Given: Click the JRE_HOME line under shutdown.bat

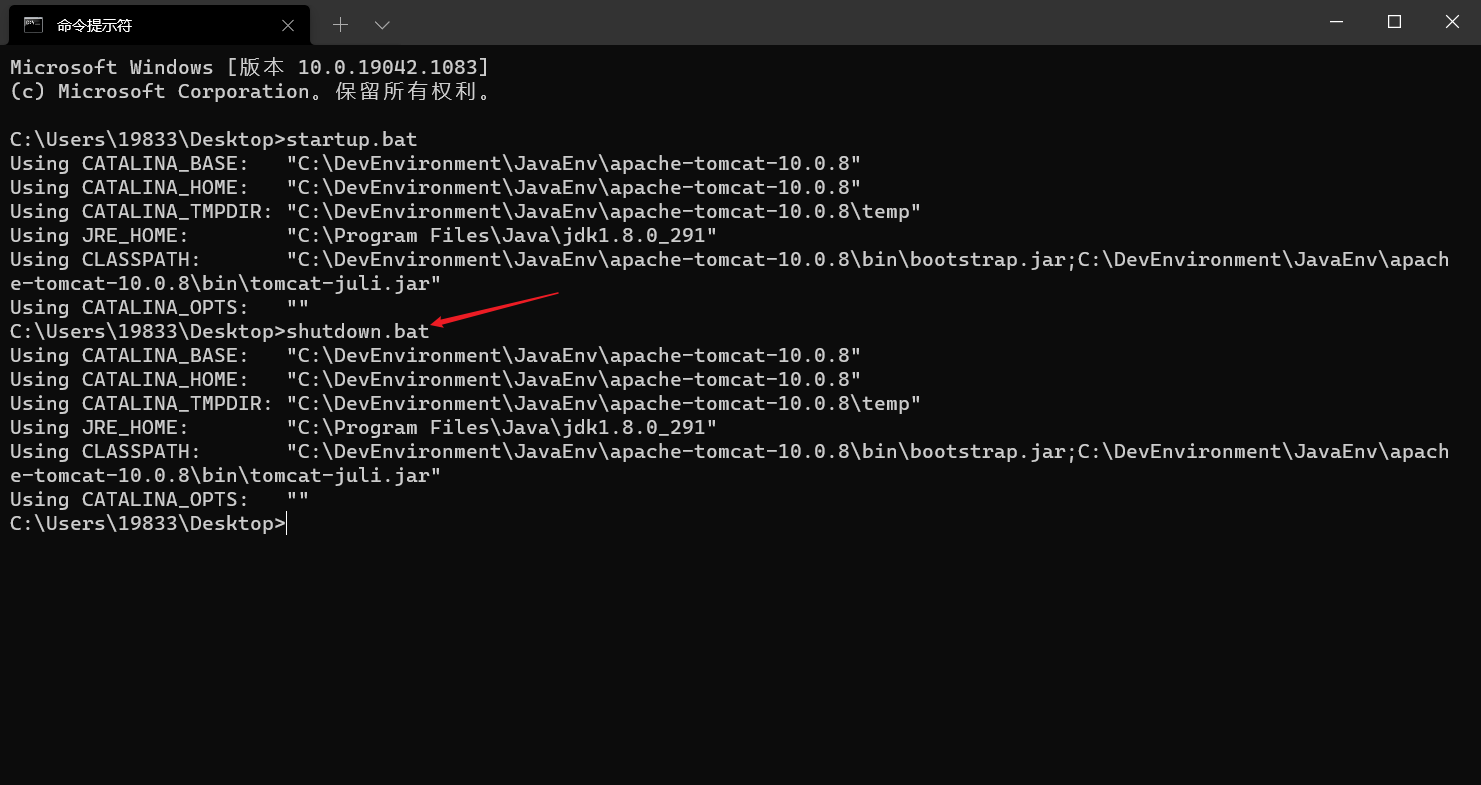Looking at the screenshot, I should pyautogui.click(x=363, y=427).
